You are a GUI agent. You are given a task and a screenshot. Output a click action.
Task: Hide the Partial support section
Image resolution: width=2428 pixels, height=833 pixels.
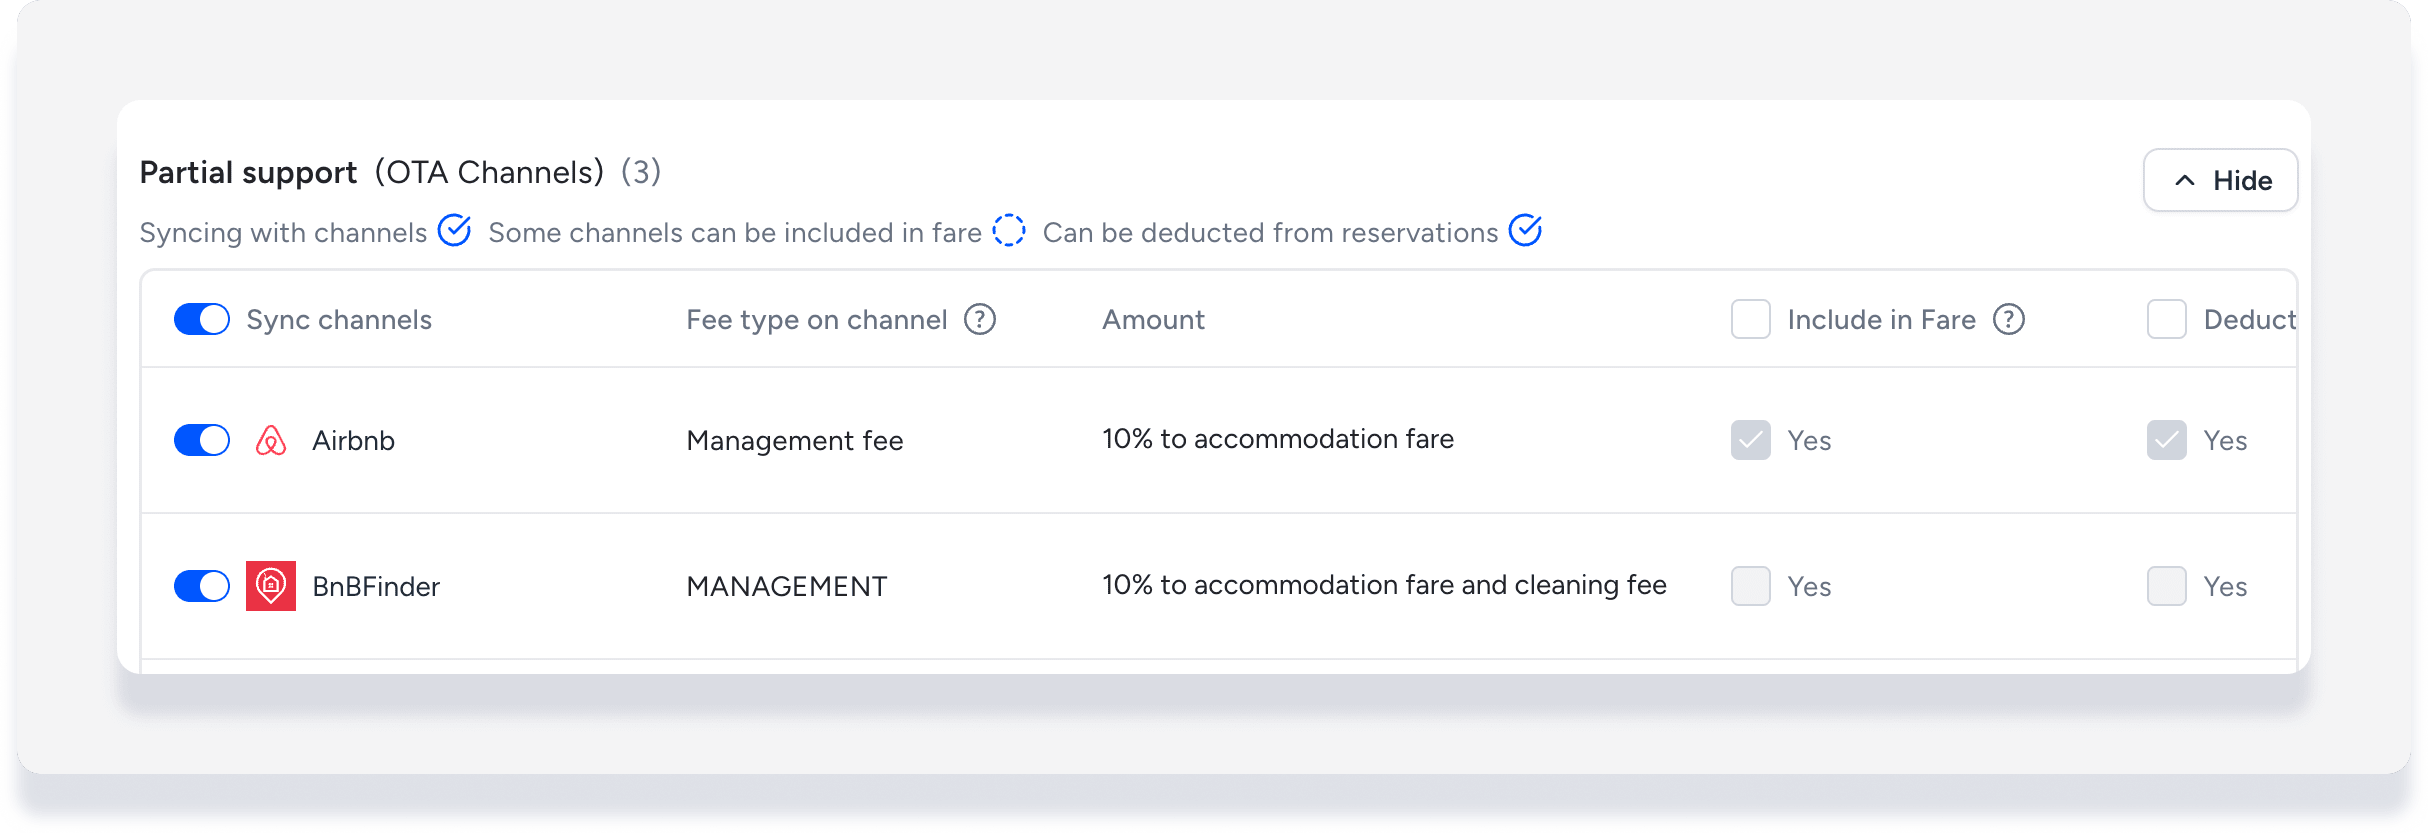point(2221,181)
